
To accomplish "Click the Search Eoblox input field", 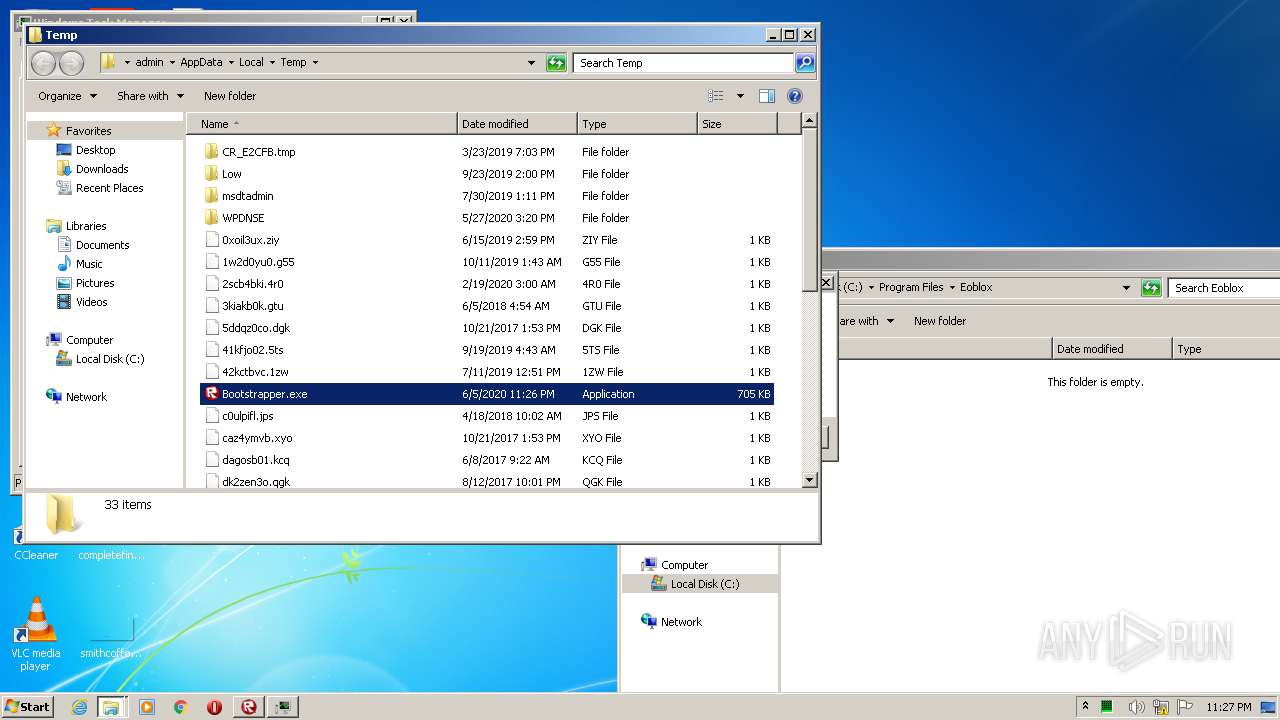I will (x=1224, y=288).
